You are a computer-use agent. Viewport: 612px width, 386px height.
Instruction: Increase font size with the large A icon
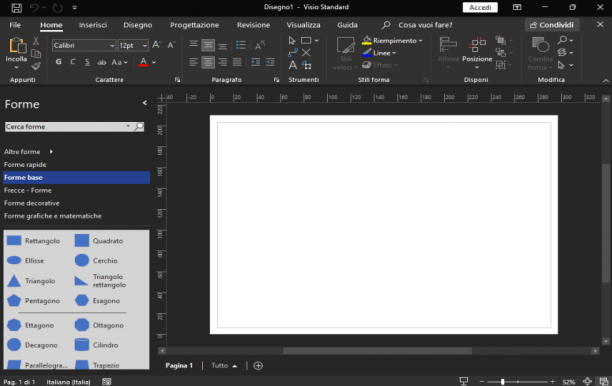click(157, 45)
